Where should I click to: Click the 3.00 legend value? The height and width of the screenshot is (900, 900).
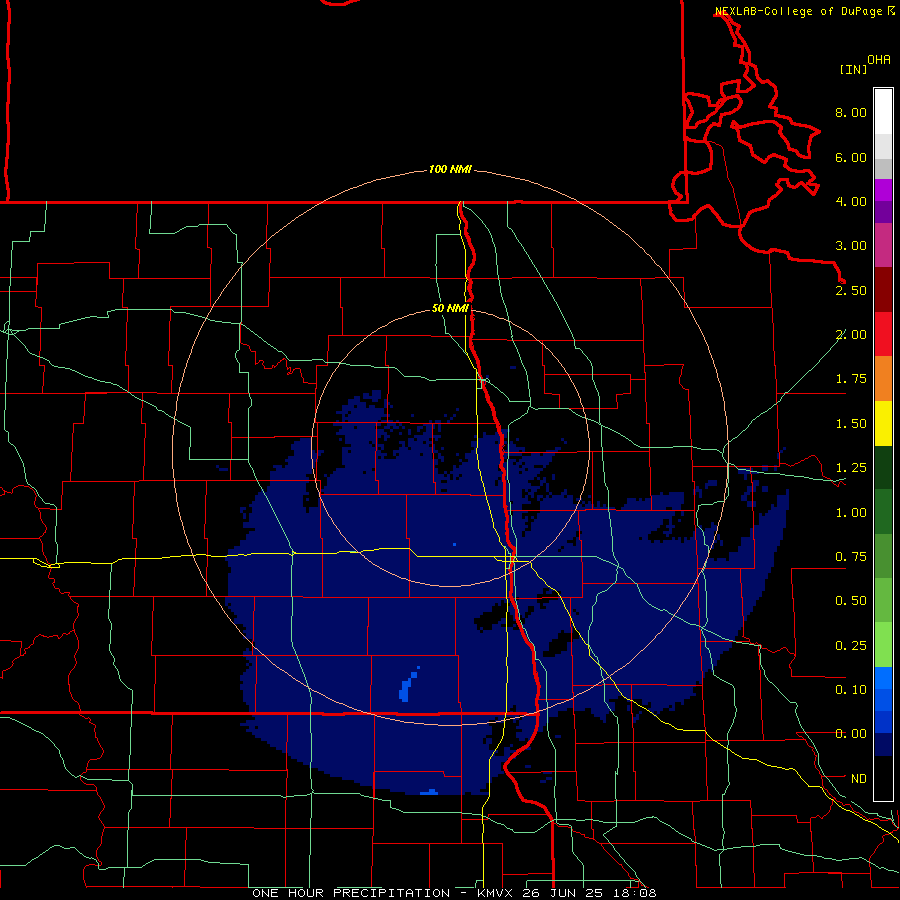[x=851, y=246]
